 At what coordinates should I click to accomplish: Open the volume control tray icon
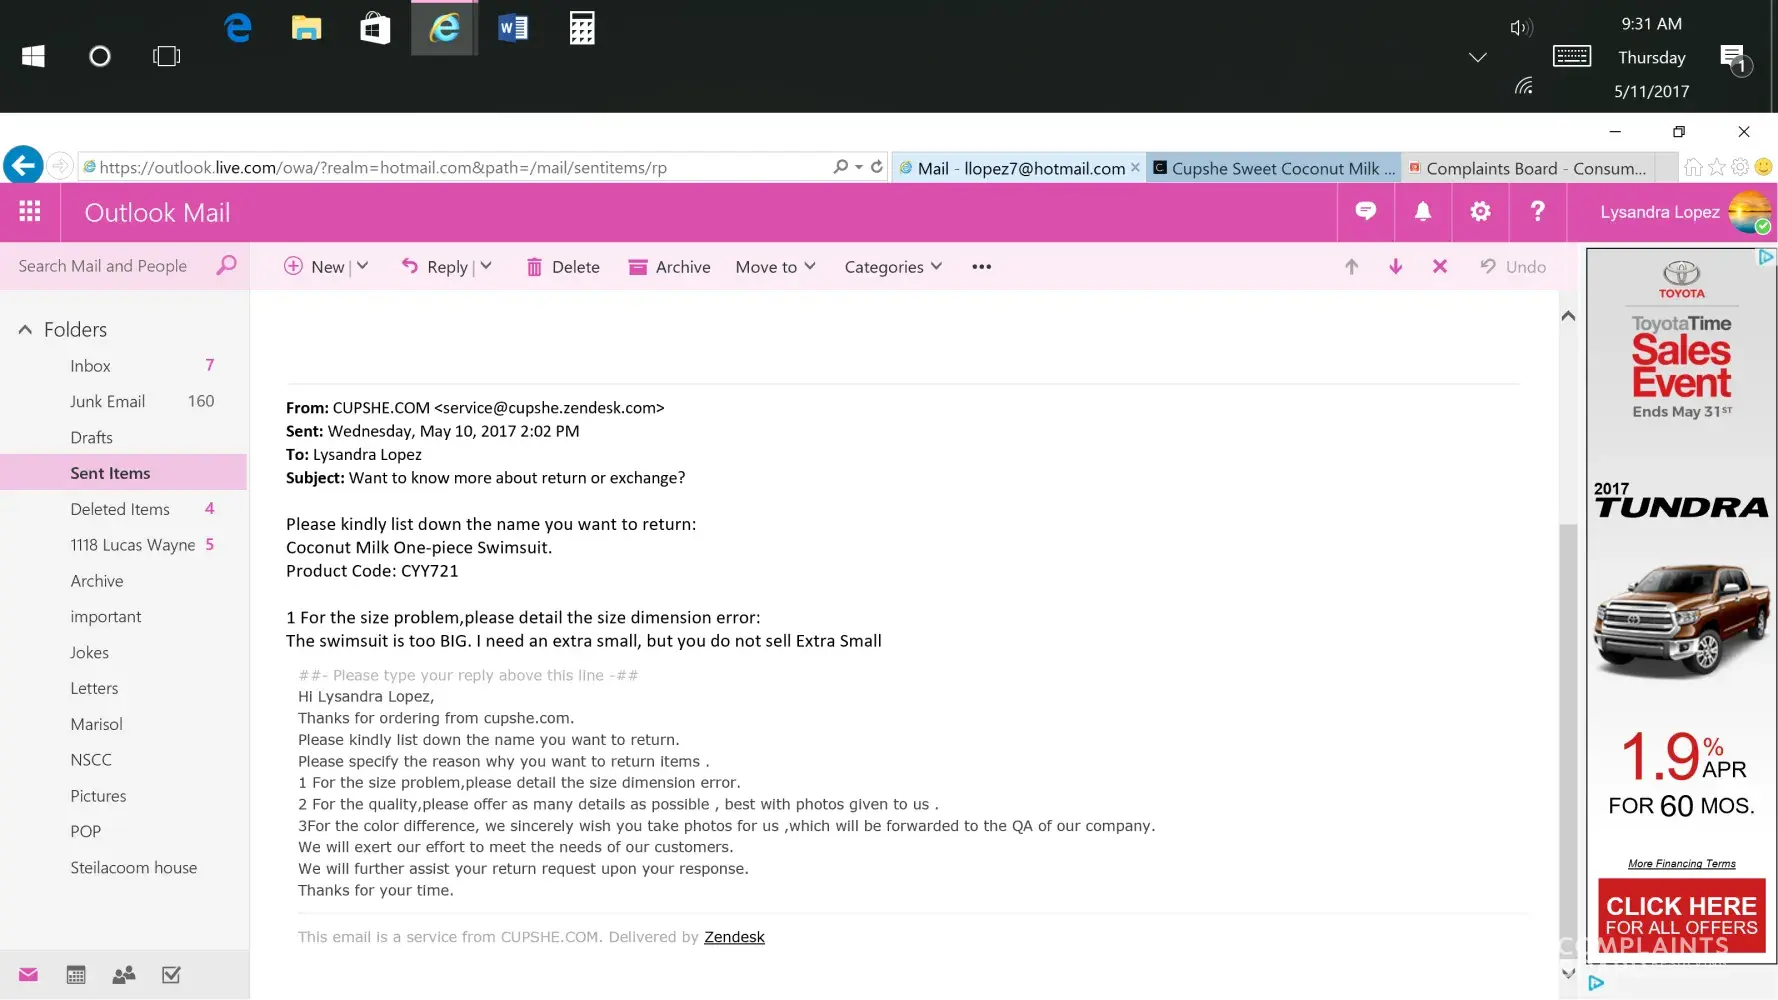(x=1521, y=28)
